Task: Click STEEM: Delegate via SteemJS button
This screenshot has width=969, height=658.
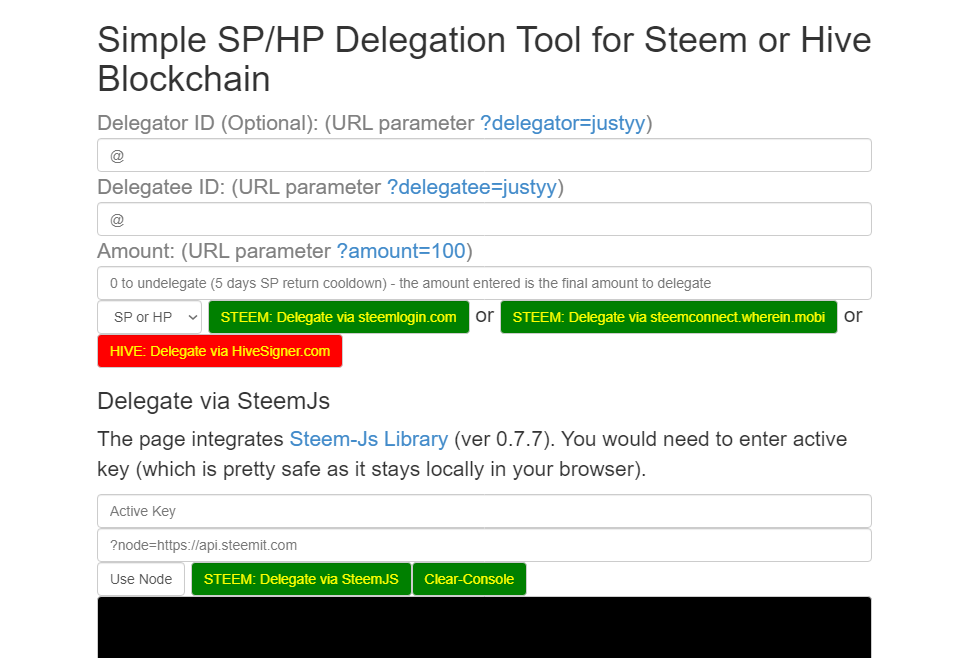Action: 301,579
